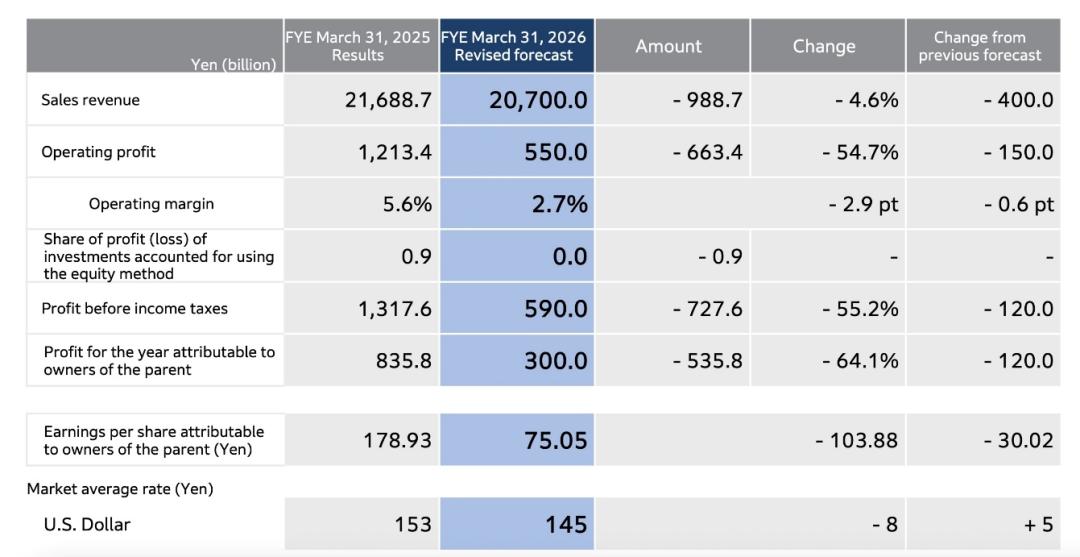This screenshot has height=557, width=1080.
Task: Select the Profit before income taxes label
Action: tap(134, 308)
